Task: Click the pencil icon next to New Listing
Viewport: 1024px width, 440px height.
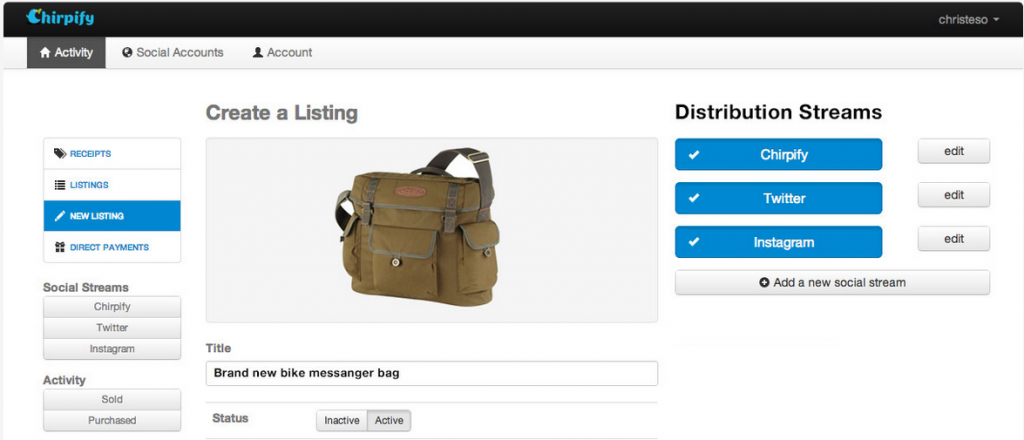Action: pyautogui.click(x=59, y=216)
